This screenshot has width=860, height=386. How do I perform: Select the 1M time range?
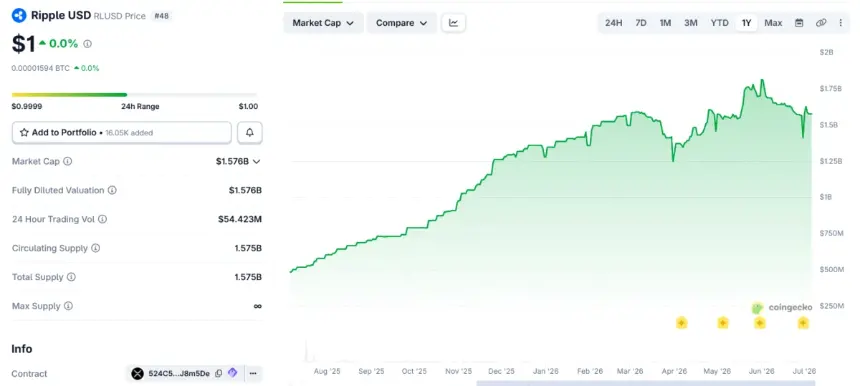coord(665,23)
